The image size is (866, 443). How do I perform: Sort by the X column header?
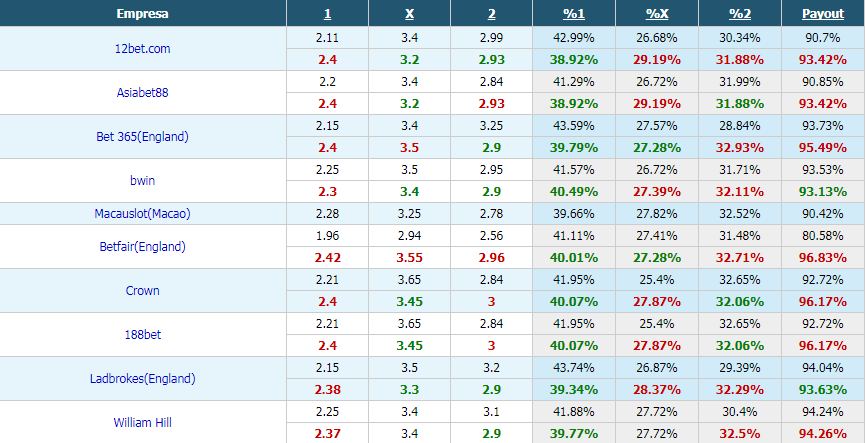tap(409, 14)
